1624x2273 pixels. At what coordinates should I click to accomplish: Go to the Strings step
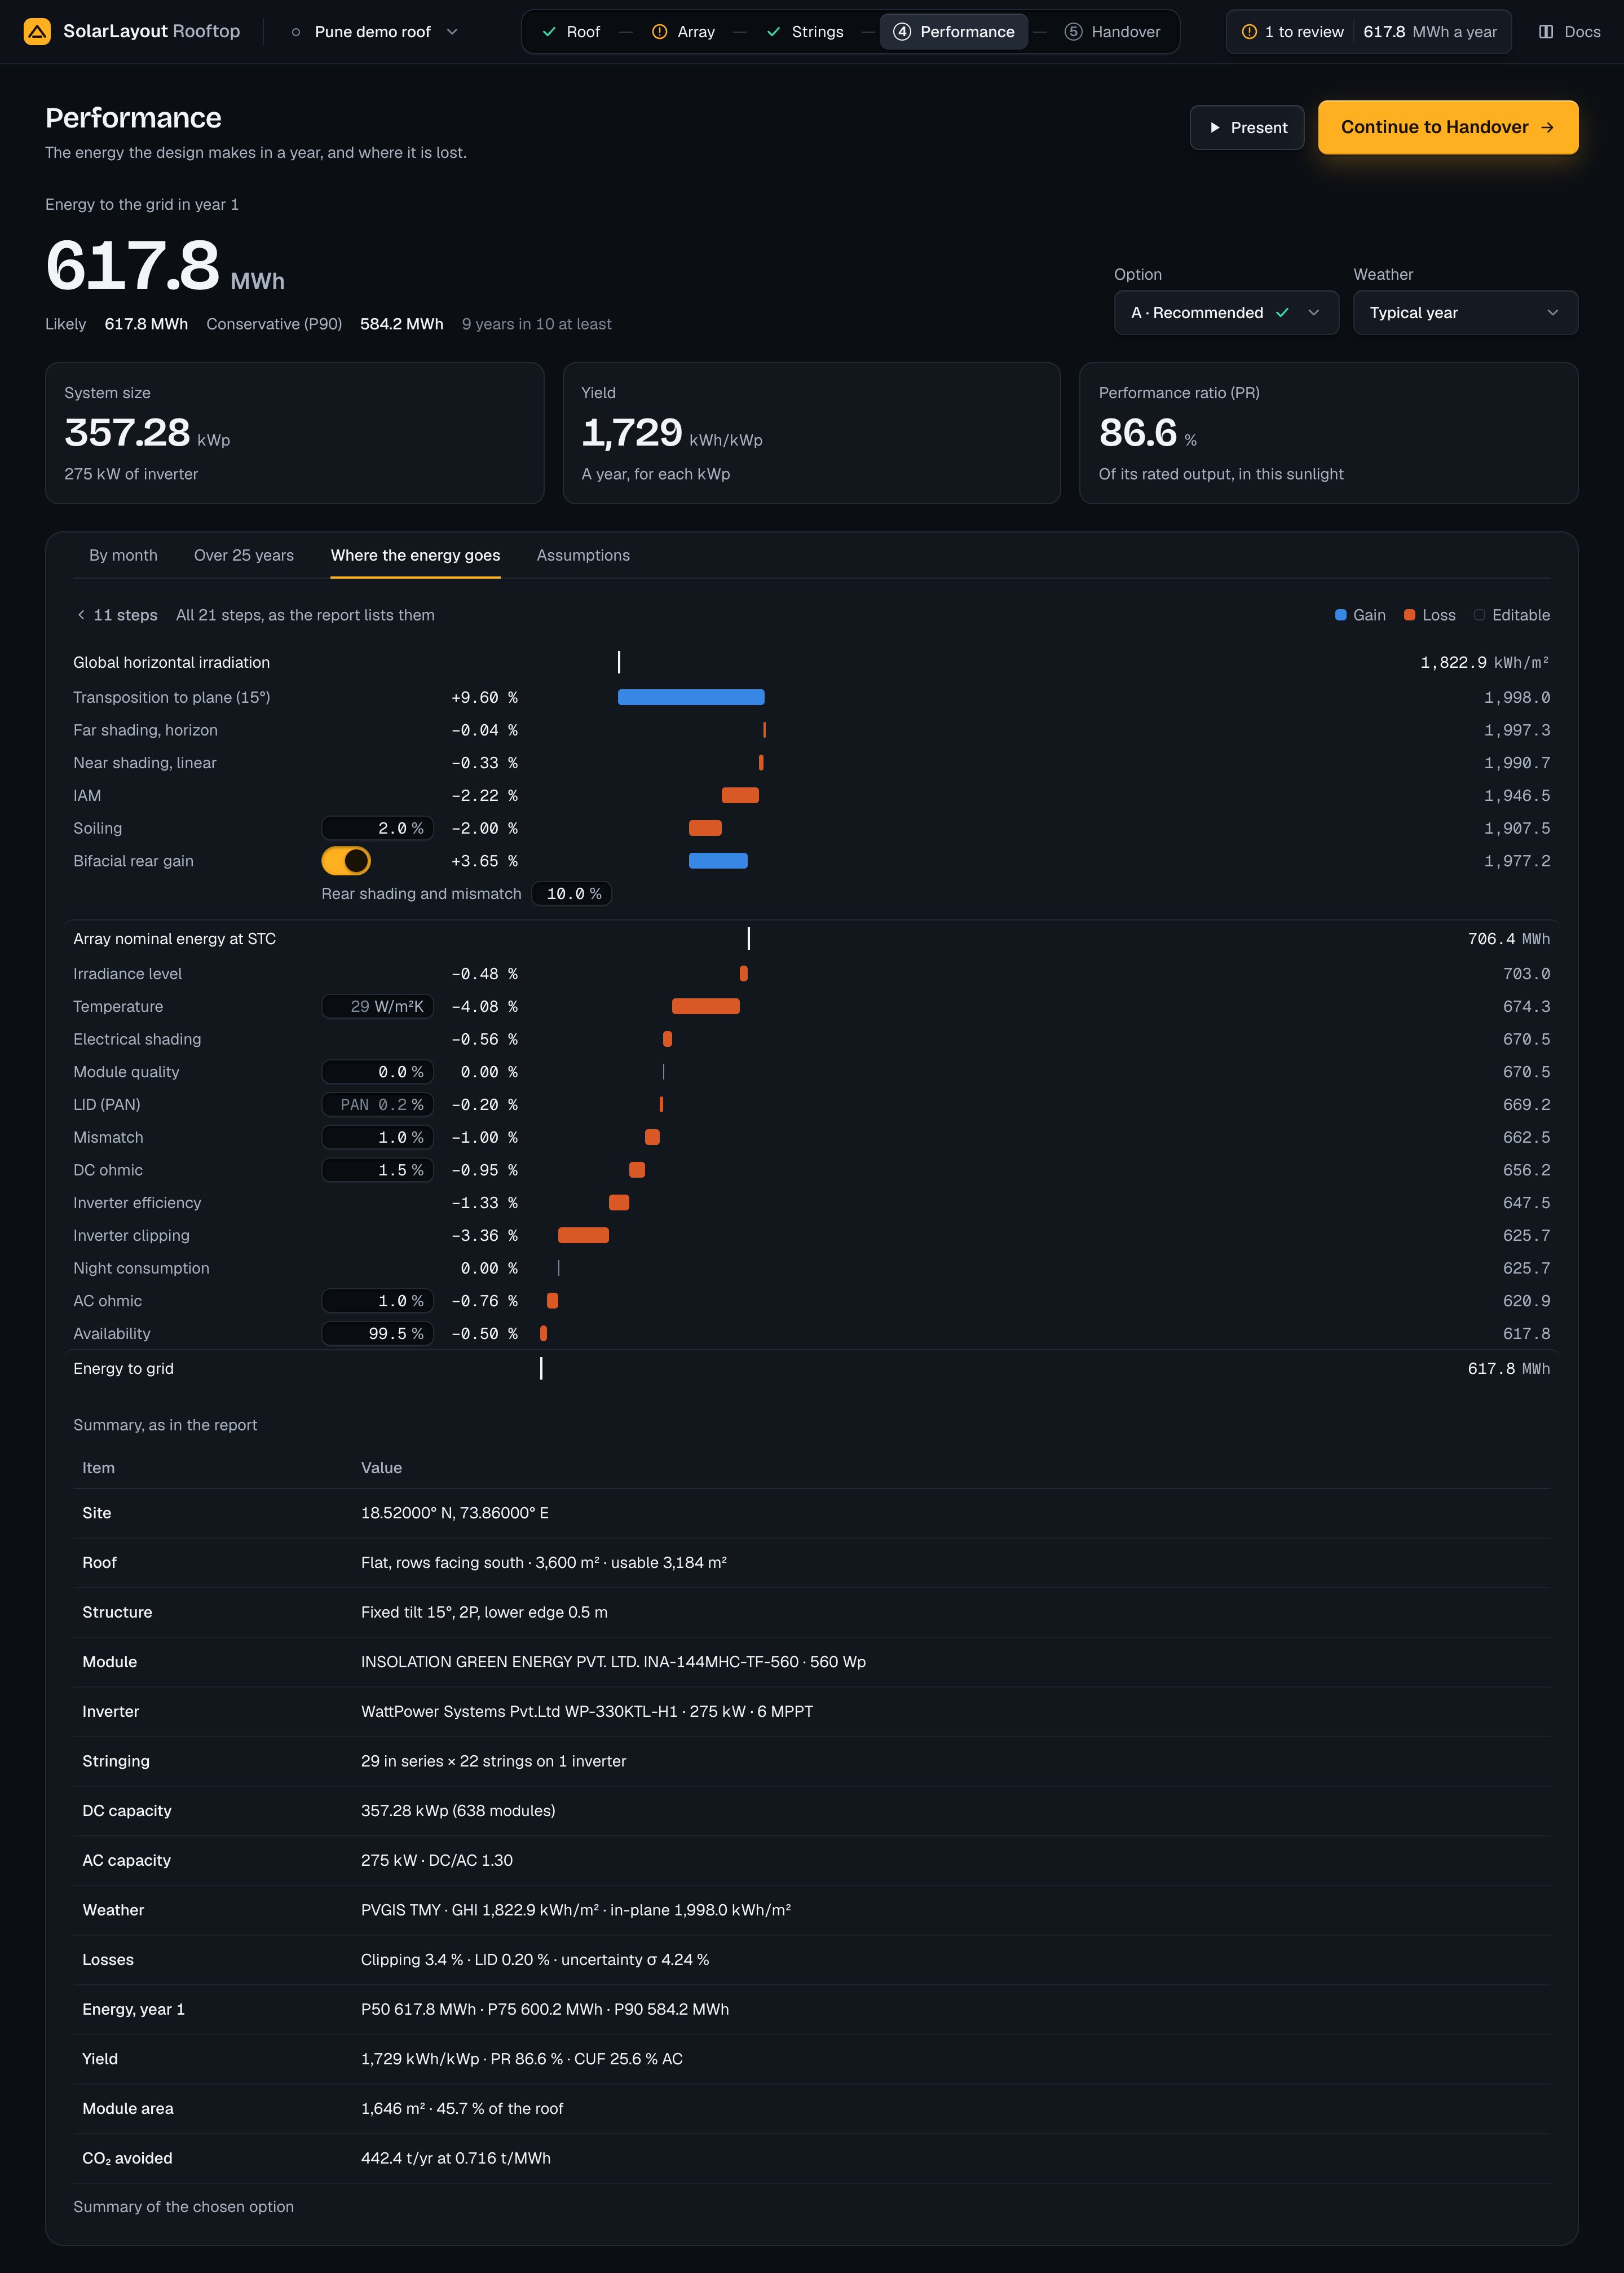coord(805,32)
